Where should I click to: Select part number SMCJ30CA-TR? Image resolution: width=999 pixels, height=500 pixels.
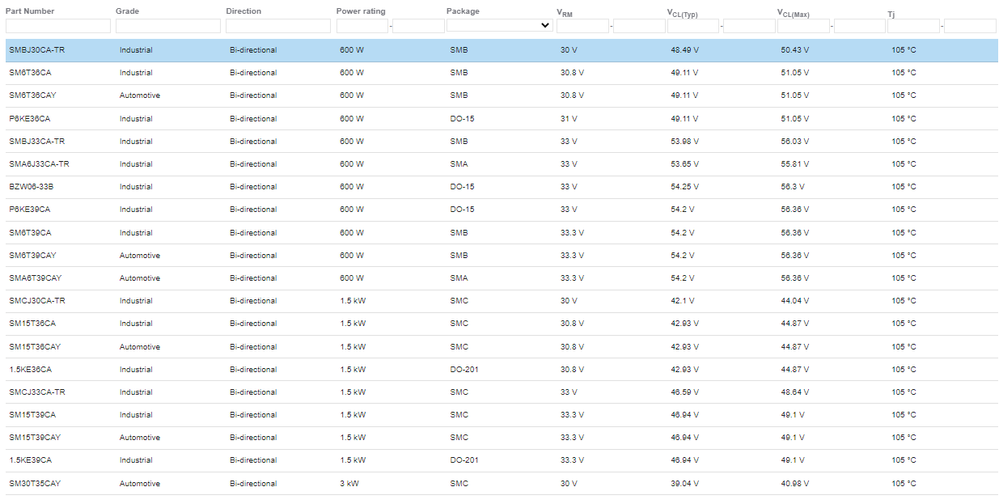pos(37,301)
